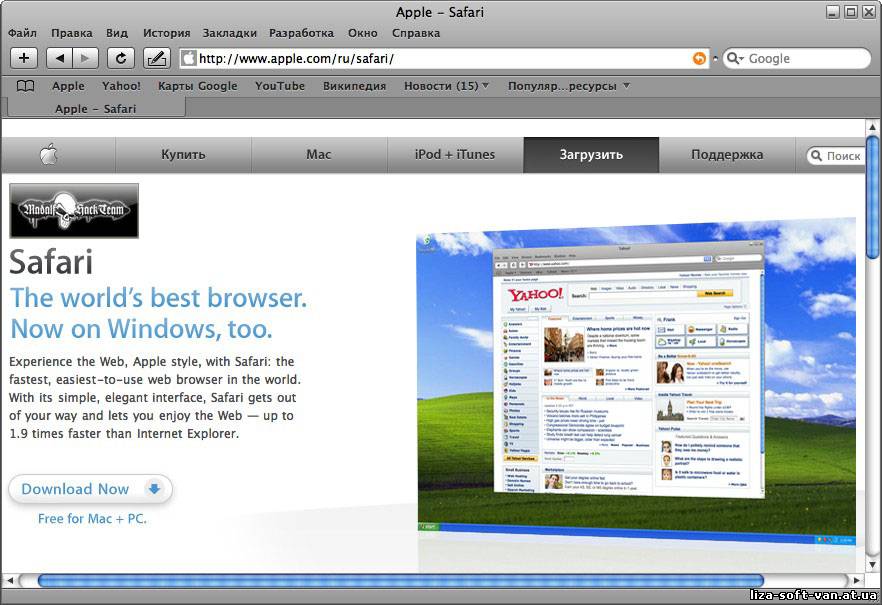
Task: Click the pencil report bug button
Action: click(157, 58)
